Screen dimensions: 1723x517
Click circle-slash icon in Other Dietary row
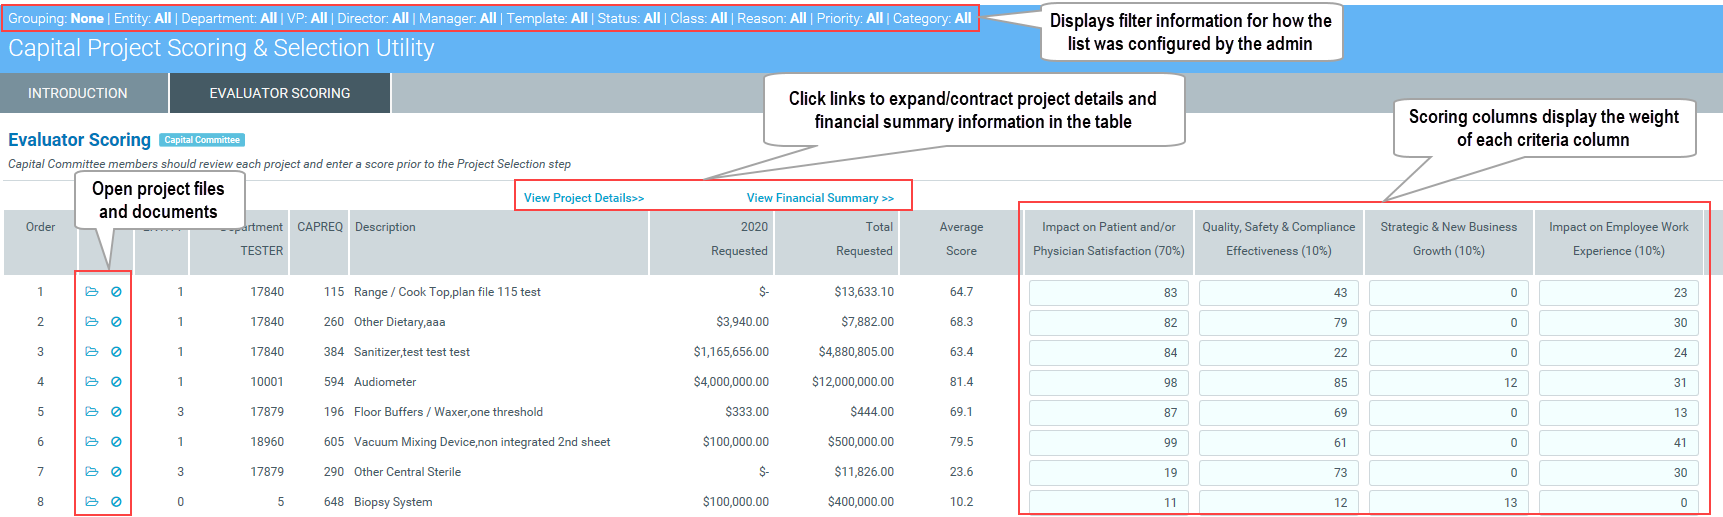(116, 322)
